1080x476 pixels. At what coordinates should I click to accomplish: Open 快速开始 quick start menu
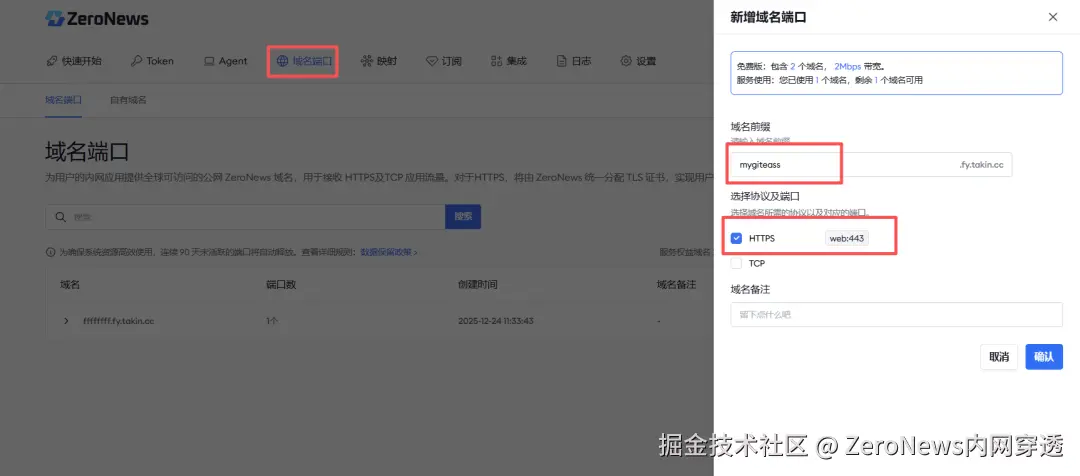pyautogui.click(x=74, y=61)
